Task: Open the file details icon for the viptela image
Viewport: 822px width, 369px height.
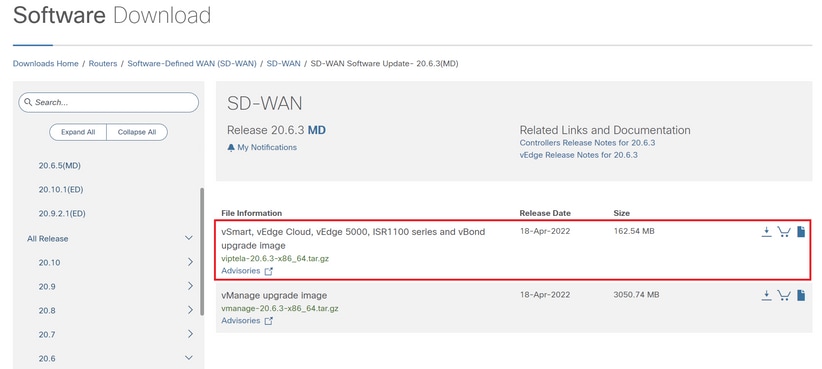Action: 801,232
